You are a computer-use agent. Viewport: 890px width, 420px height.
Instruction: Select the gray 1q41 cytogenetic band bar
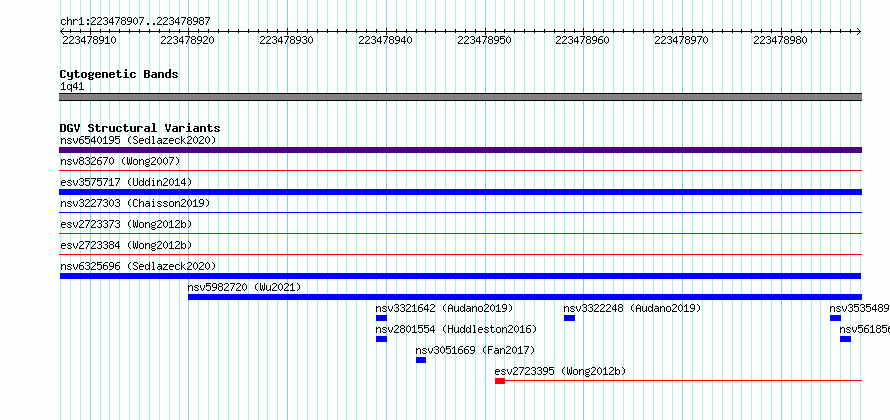tap(460, 97)
